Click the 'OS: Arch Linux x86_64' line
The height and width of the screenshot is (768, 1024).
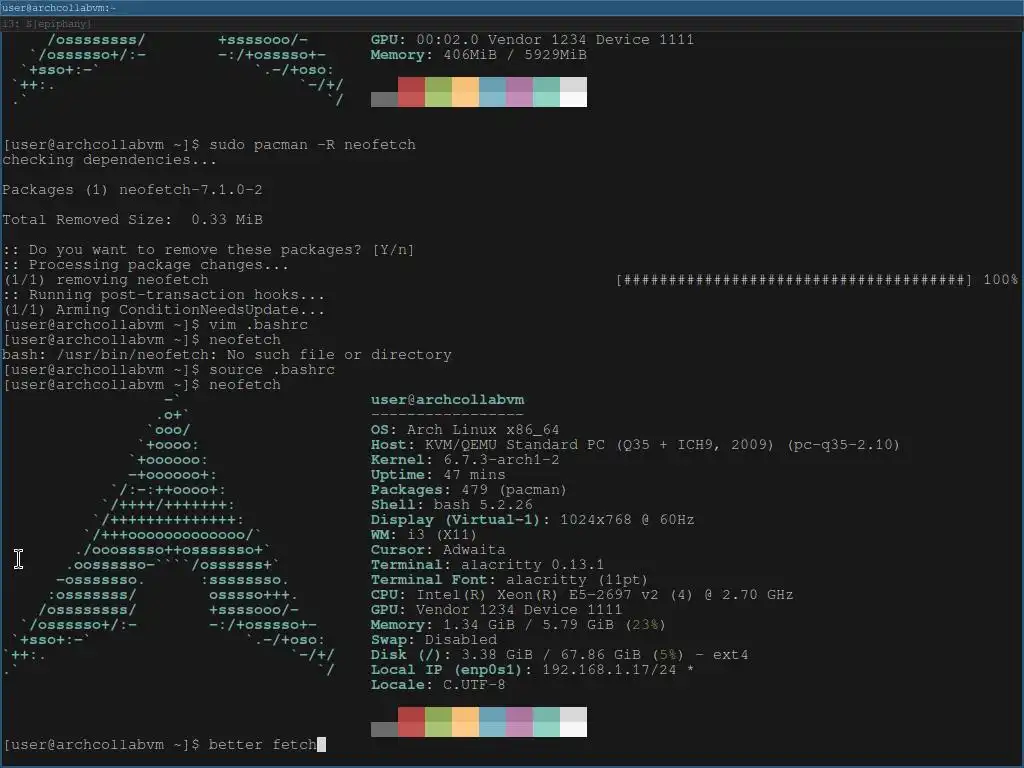pyautogui.click(x=465, y=430)
